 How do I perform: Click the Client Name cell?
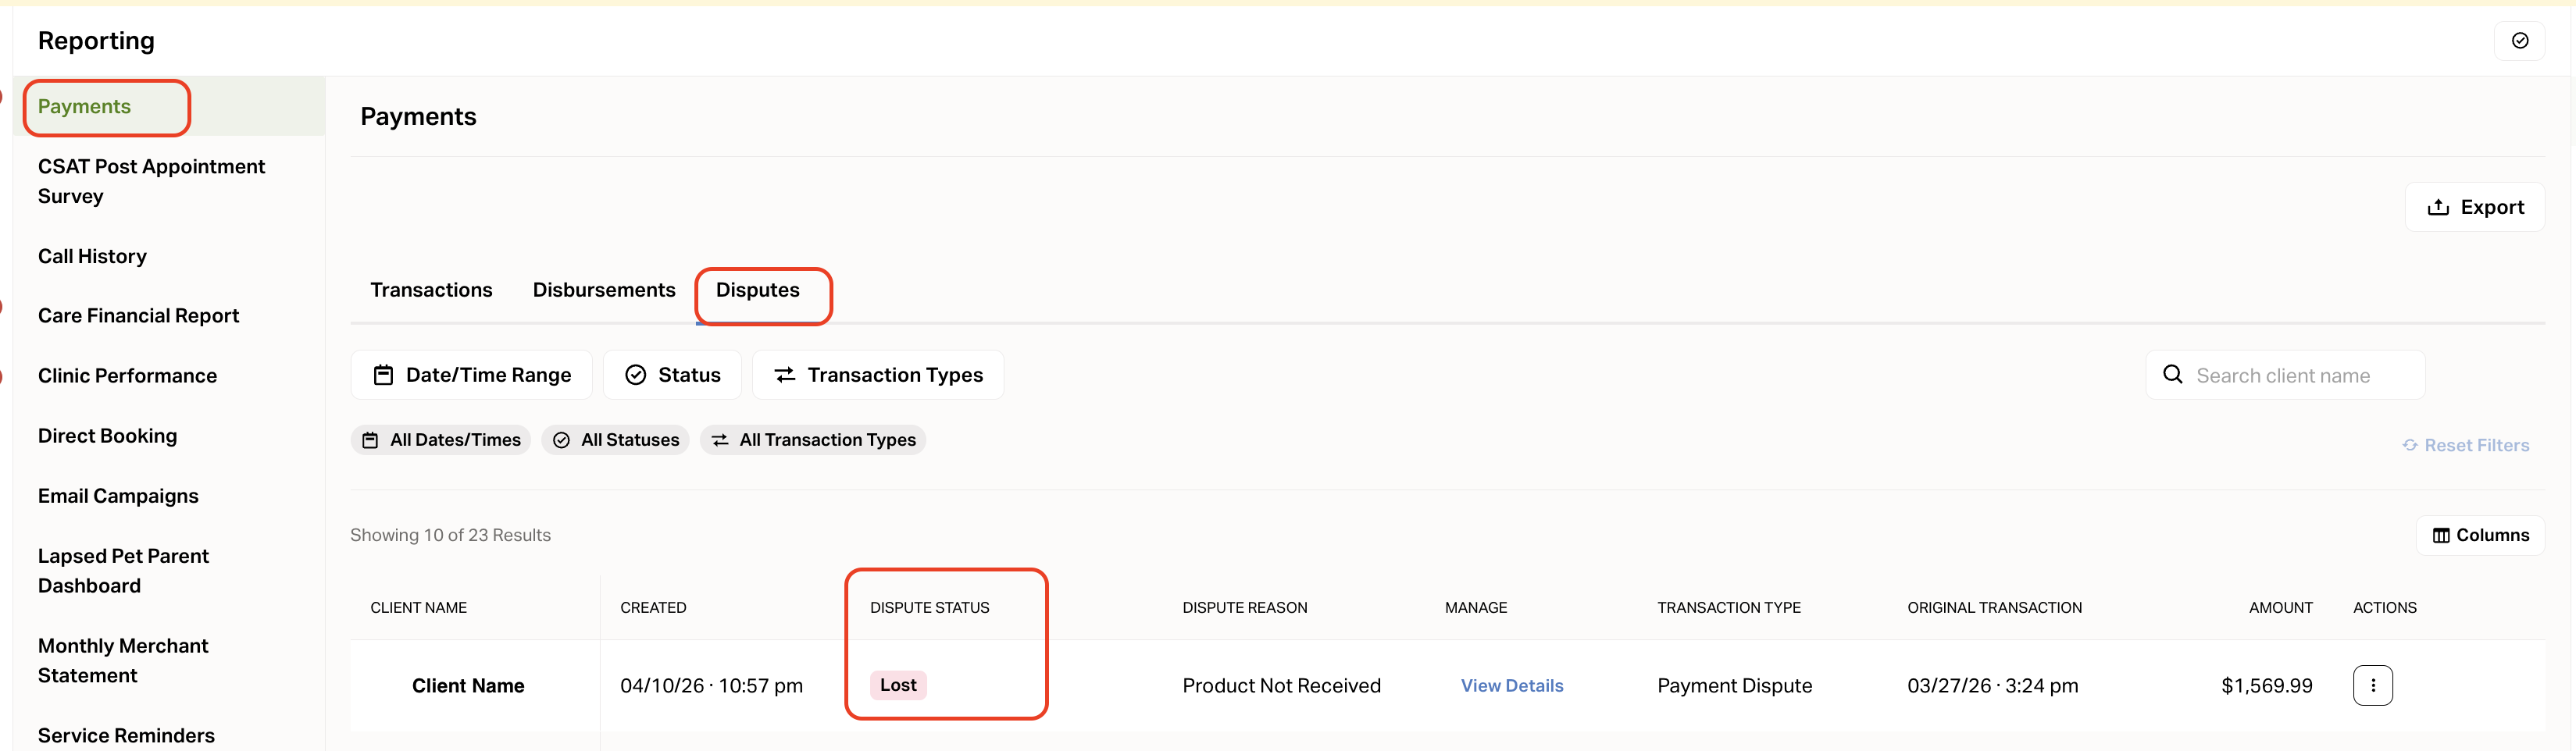point(468,686)
